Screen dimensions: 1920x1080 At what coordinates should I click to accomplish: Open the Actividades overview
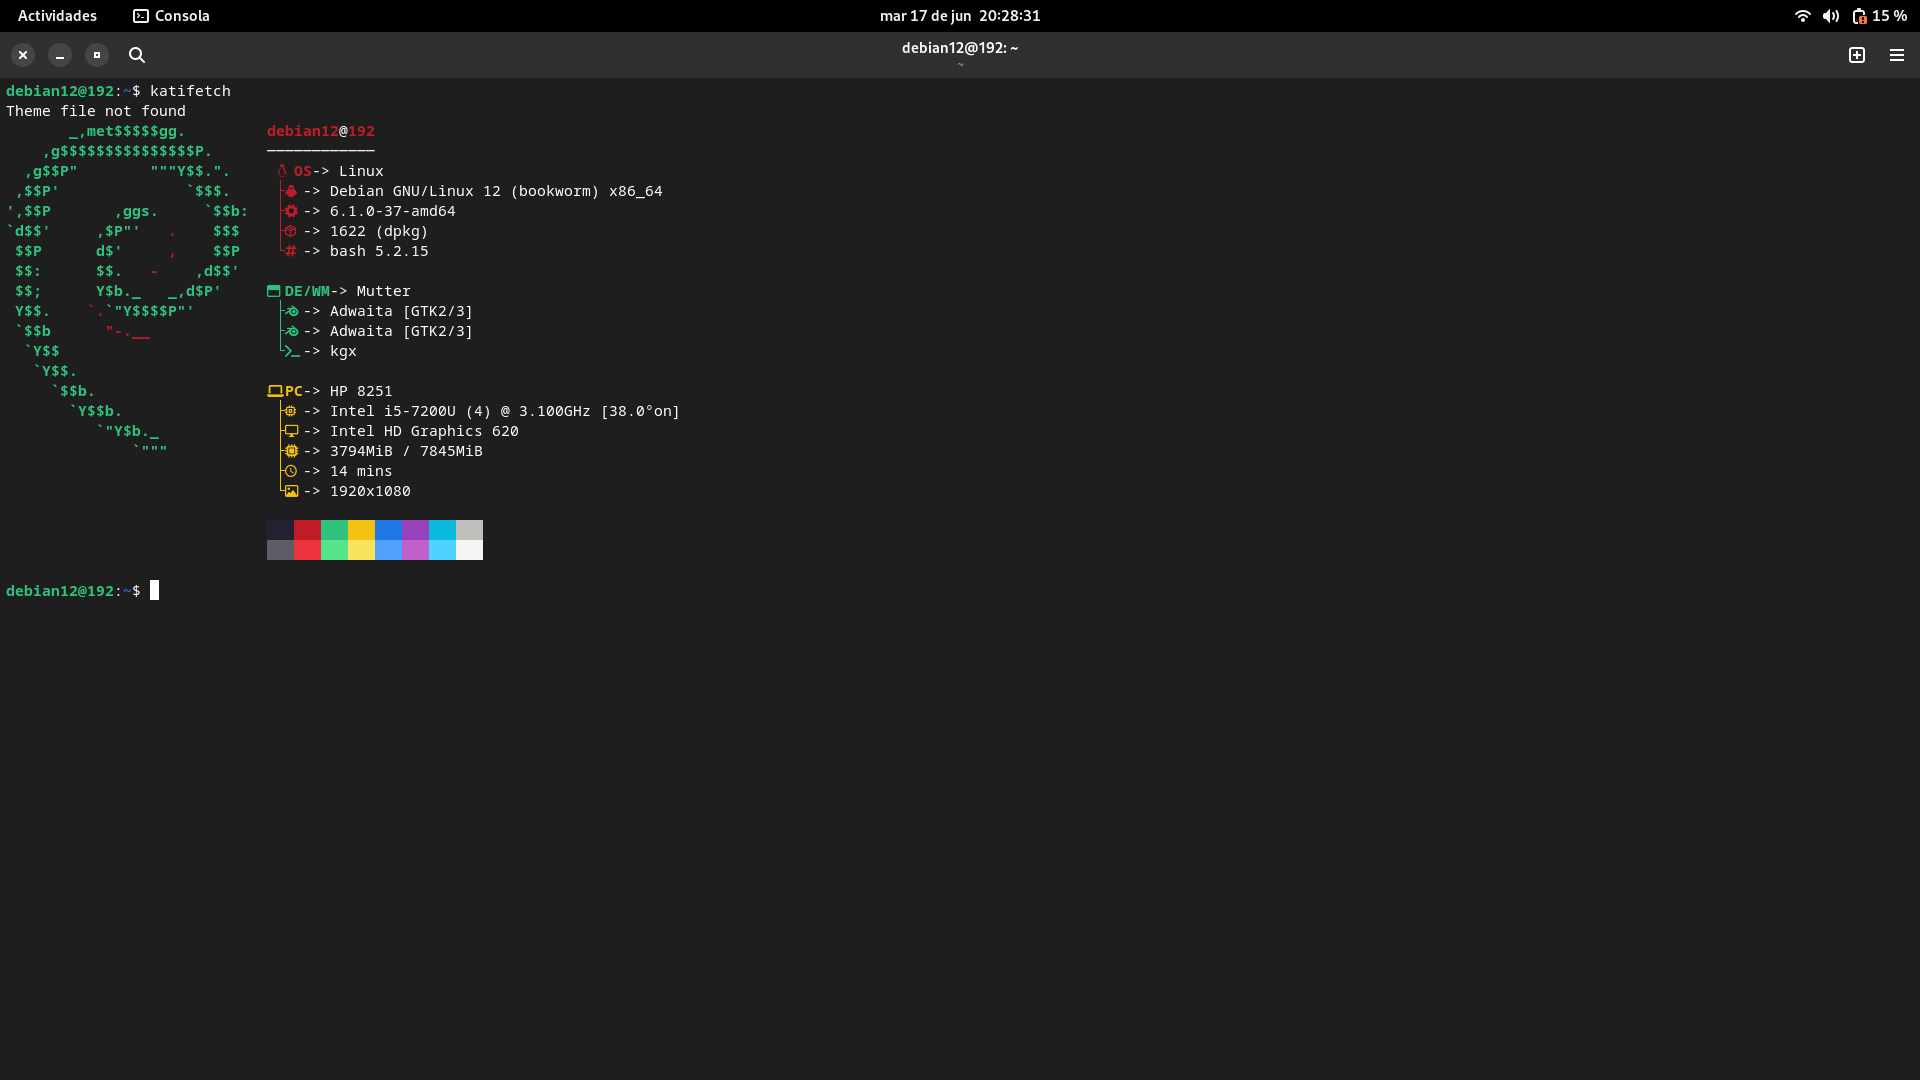[57, 16]
